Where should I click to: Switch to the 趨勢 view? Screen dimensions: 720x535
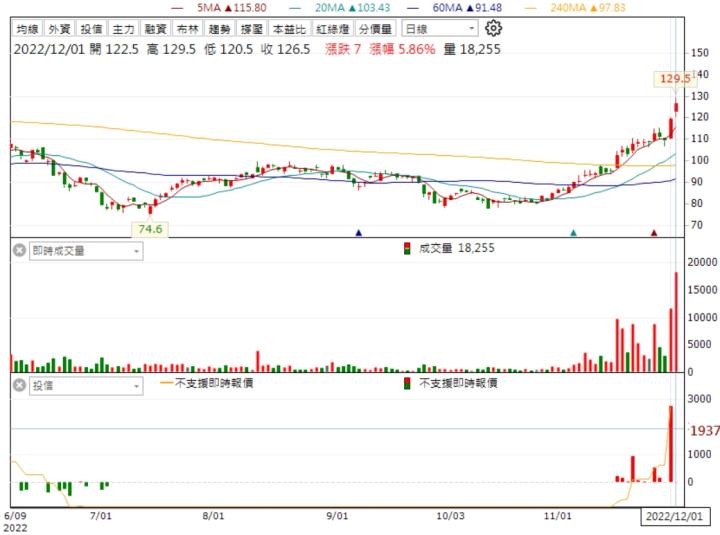pyautogui.click(x=219, y=29)
